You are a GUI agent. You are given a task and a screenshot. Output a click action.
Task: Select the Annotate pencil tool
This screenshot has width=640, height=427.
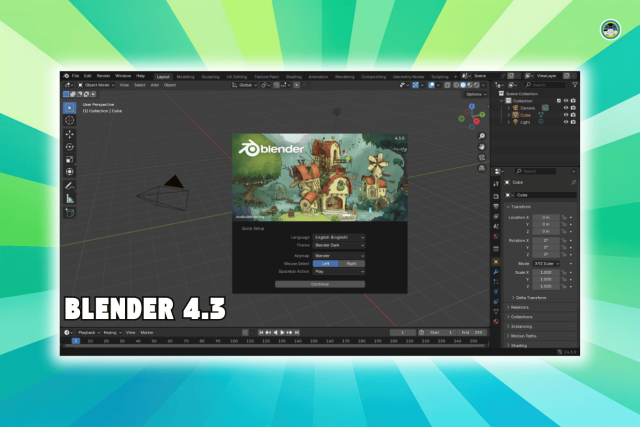coord(69,185)
